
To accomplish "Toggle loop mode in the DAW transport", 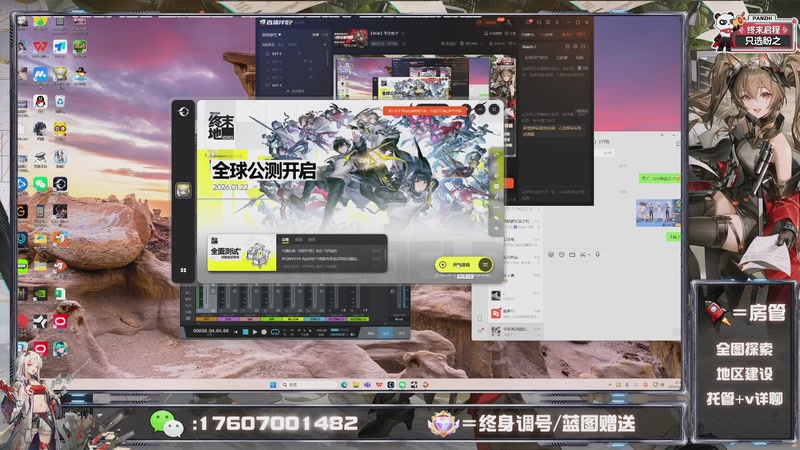I will coord(275,332).
